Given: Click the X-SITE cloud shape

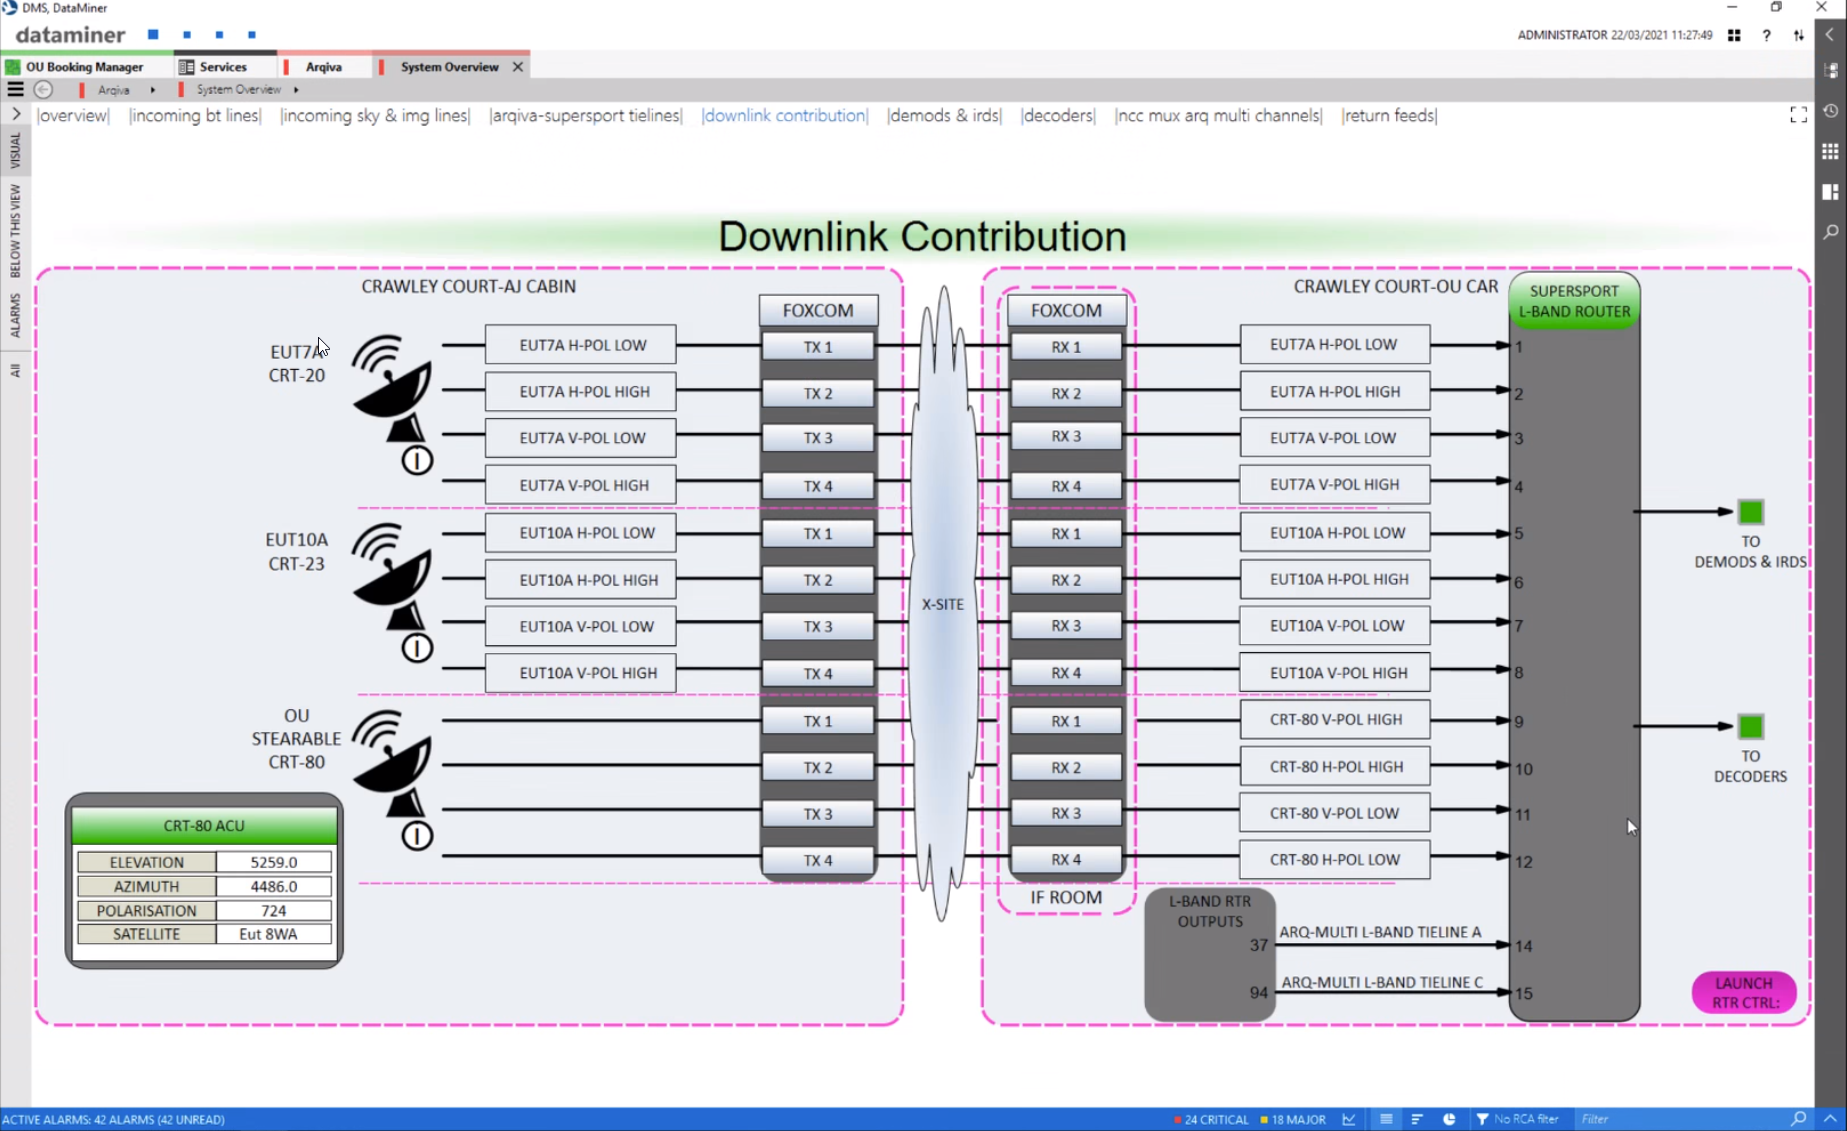Looking at the screenshot, I should tap(943, 604).
